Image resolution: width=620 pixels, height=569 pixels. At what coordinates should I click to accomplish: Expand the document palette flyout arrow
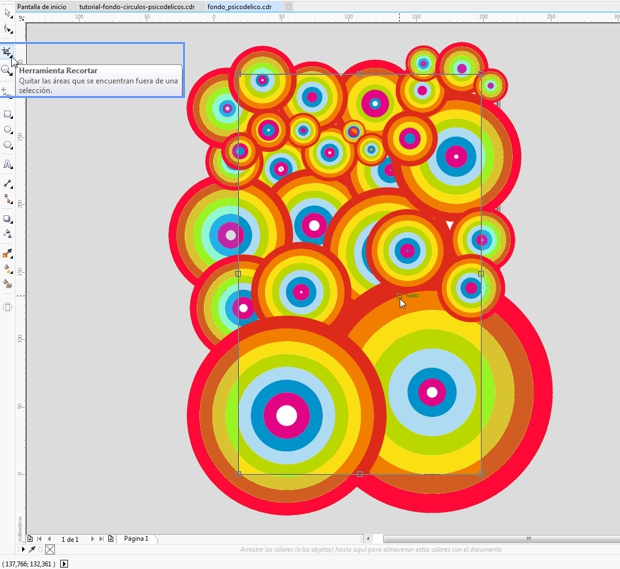[23, 549]
